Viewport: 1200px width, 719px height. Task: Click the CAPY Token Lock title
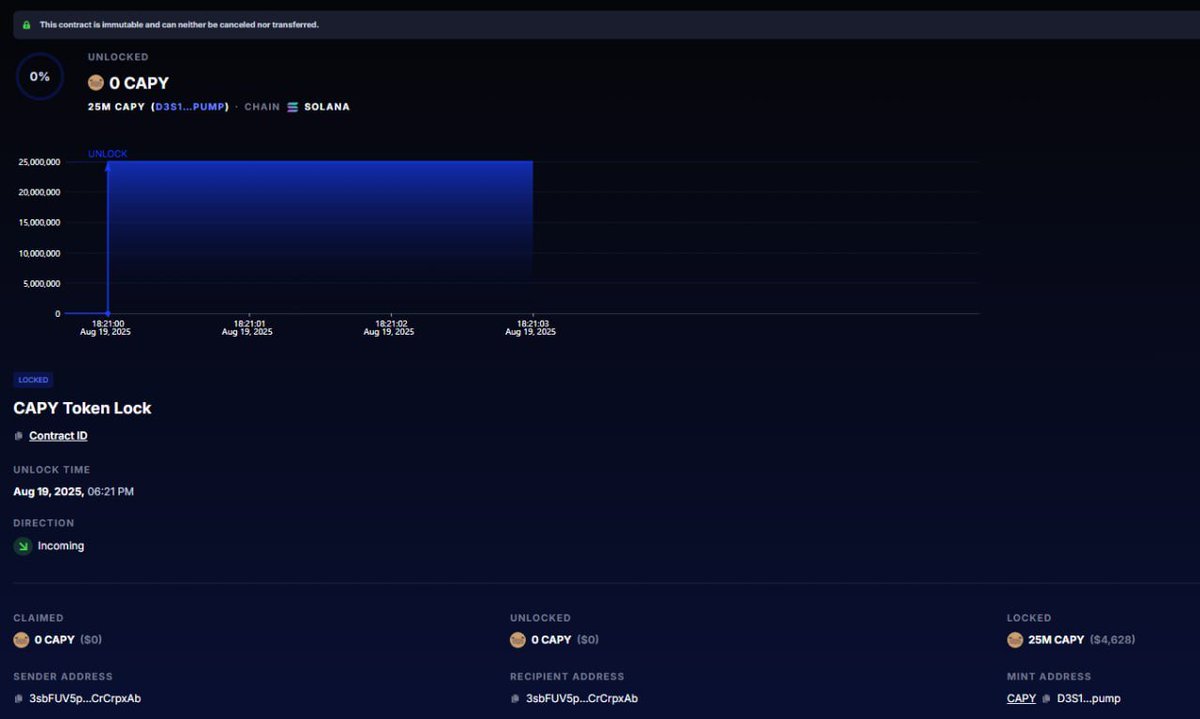82,408
